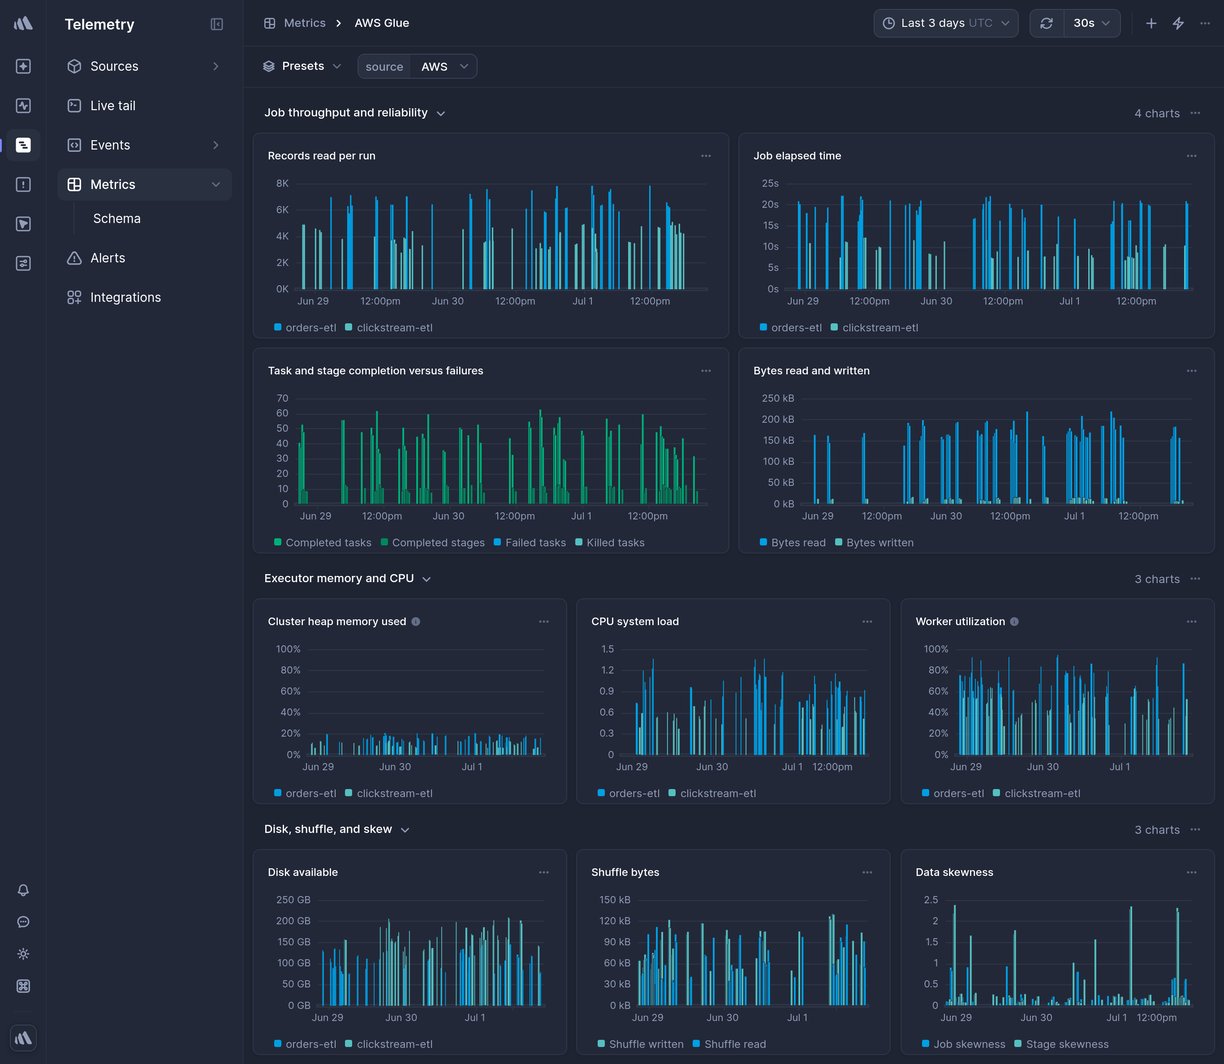This screenshot has width=1224, height=1064.
Task: Open Task and stage completion chart menu
Action: 706,371
